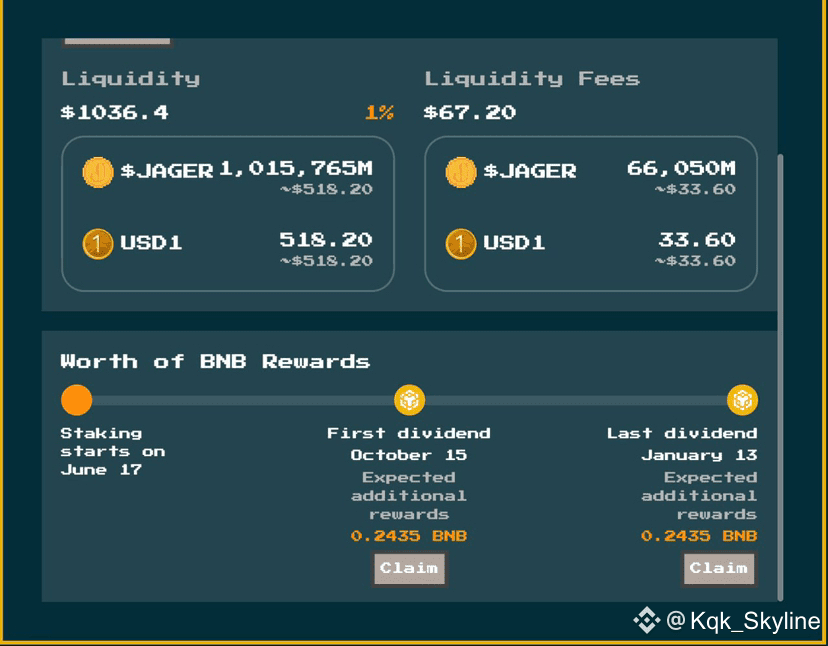Click the partially visible button above Liquidity
Screen dimensions: 828x646
pyautogui.click(x=117, y=41)
